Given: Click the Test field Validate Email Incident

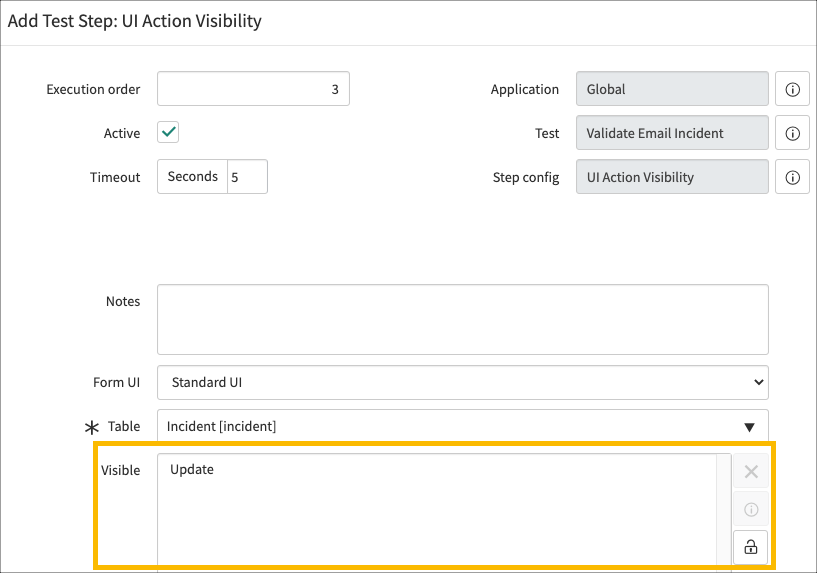Looking at the screenshot, I should coord(672,133).
